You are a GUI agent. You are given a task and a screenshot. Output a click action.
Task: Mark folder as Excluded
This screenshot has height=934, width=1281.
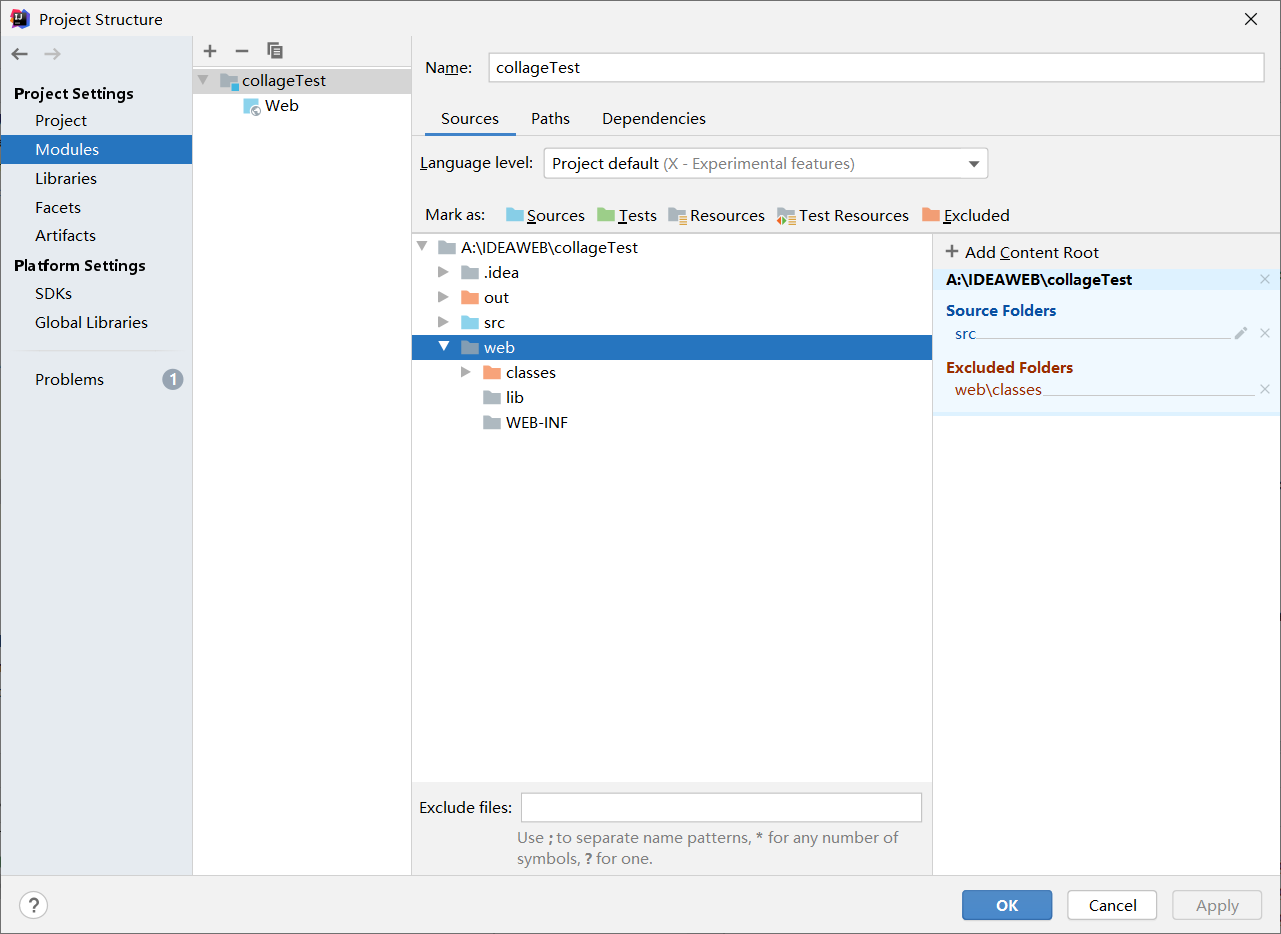pos(966,215)
